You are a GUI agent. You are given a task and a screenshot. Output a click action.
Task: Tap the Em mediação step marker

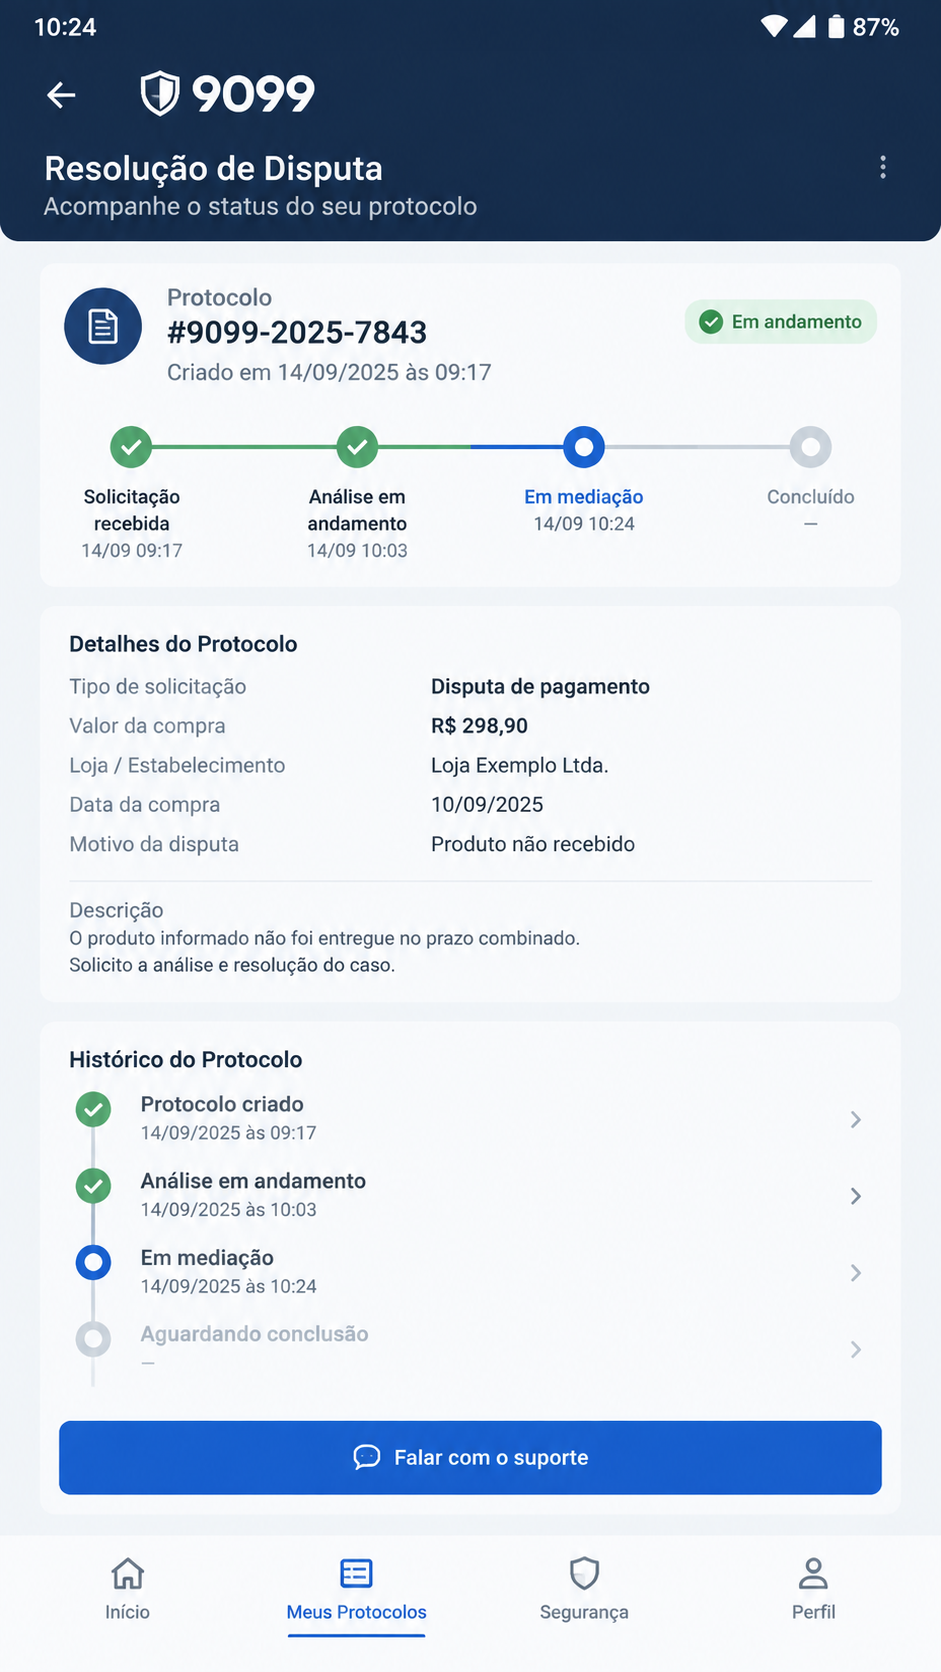[584, 447]
